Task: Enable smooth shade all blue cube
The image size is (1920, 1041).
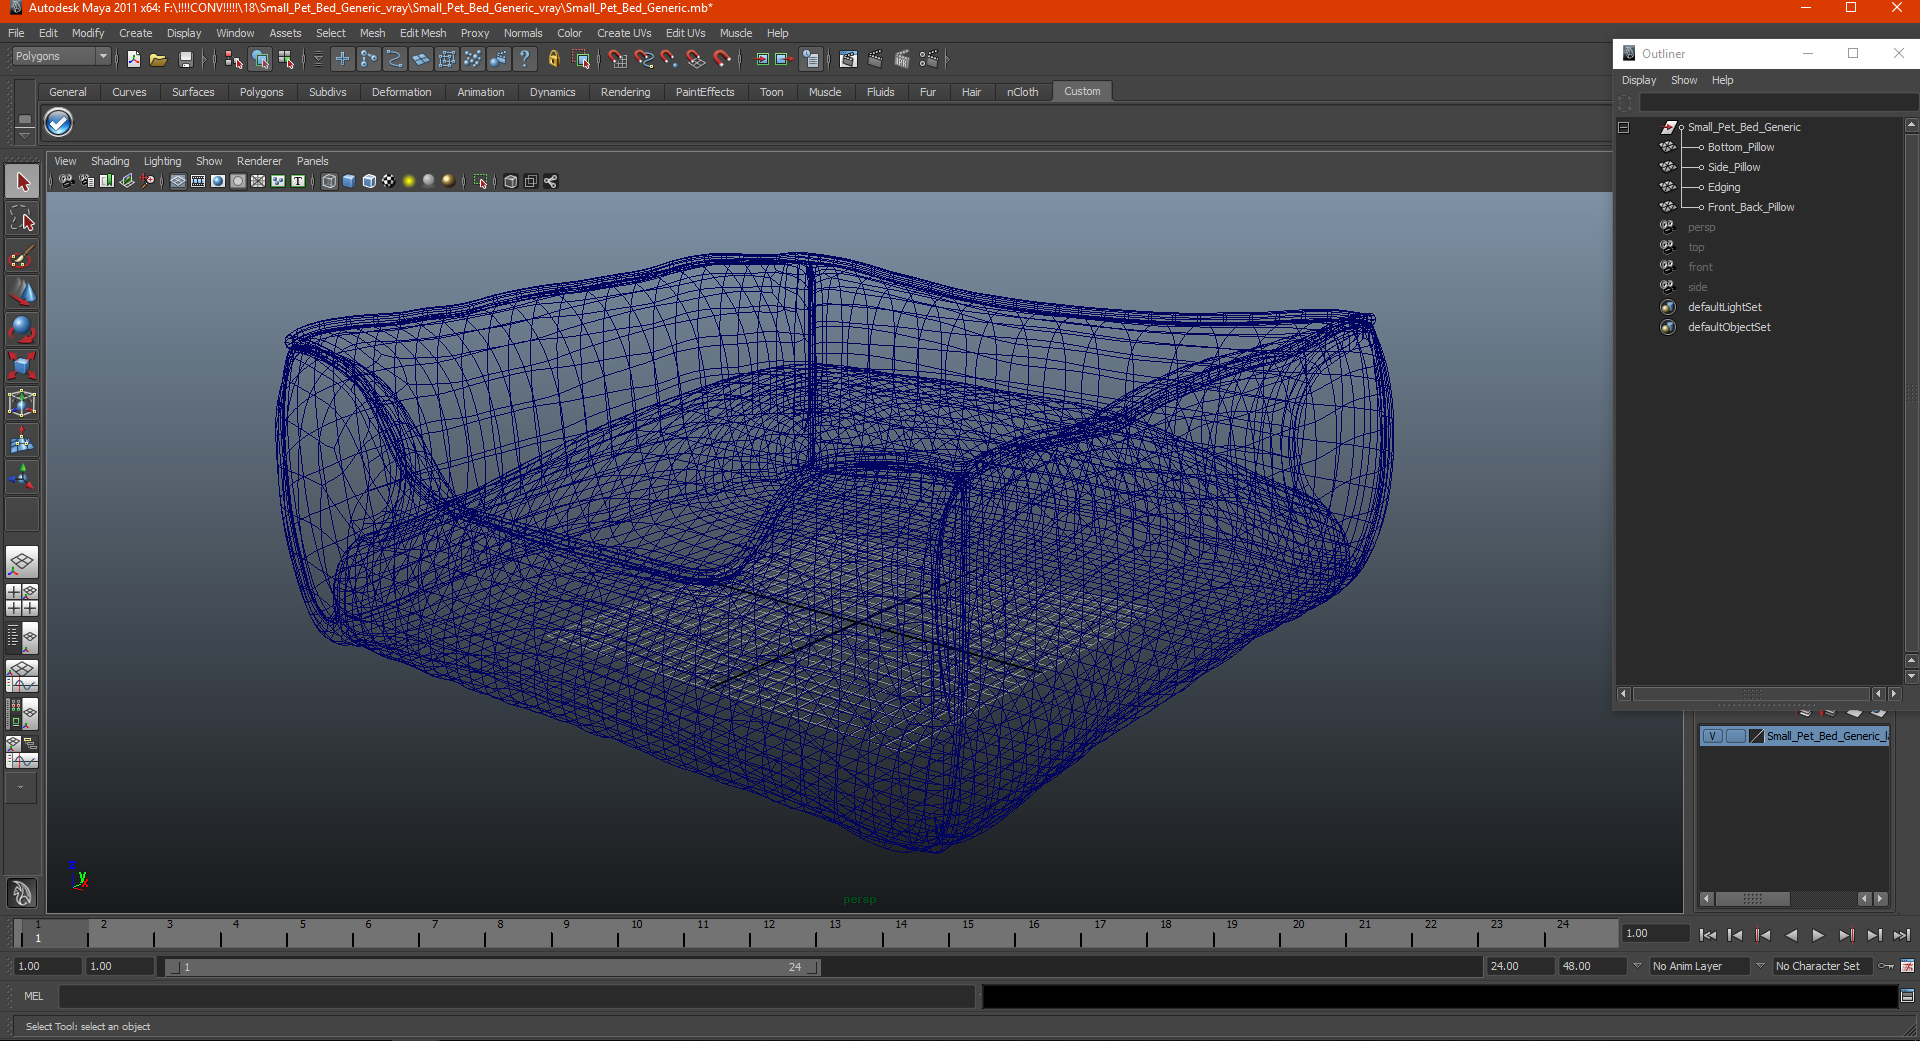Action: (349, 181)
